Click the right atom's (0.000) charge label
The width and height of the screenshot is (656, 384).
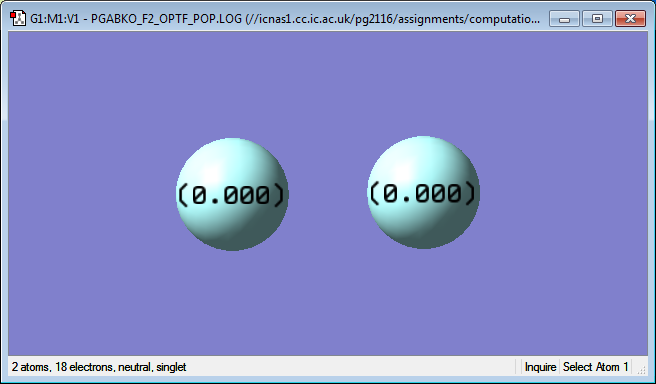[x=423, y=193]
